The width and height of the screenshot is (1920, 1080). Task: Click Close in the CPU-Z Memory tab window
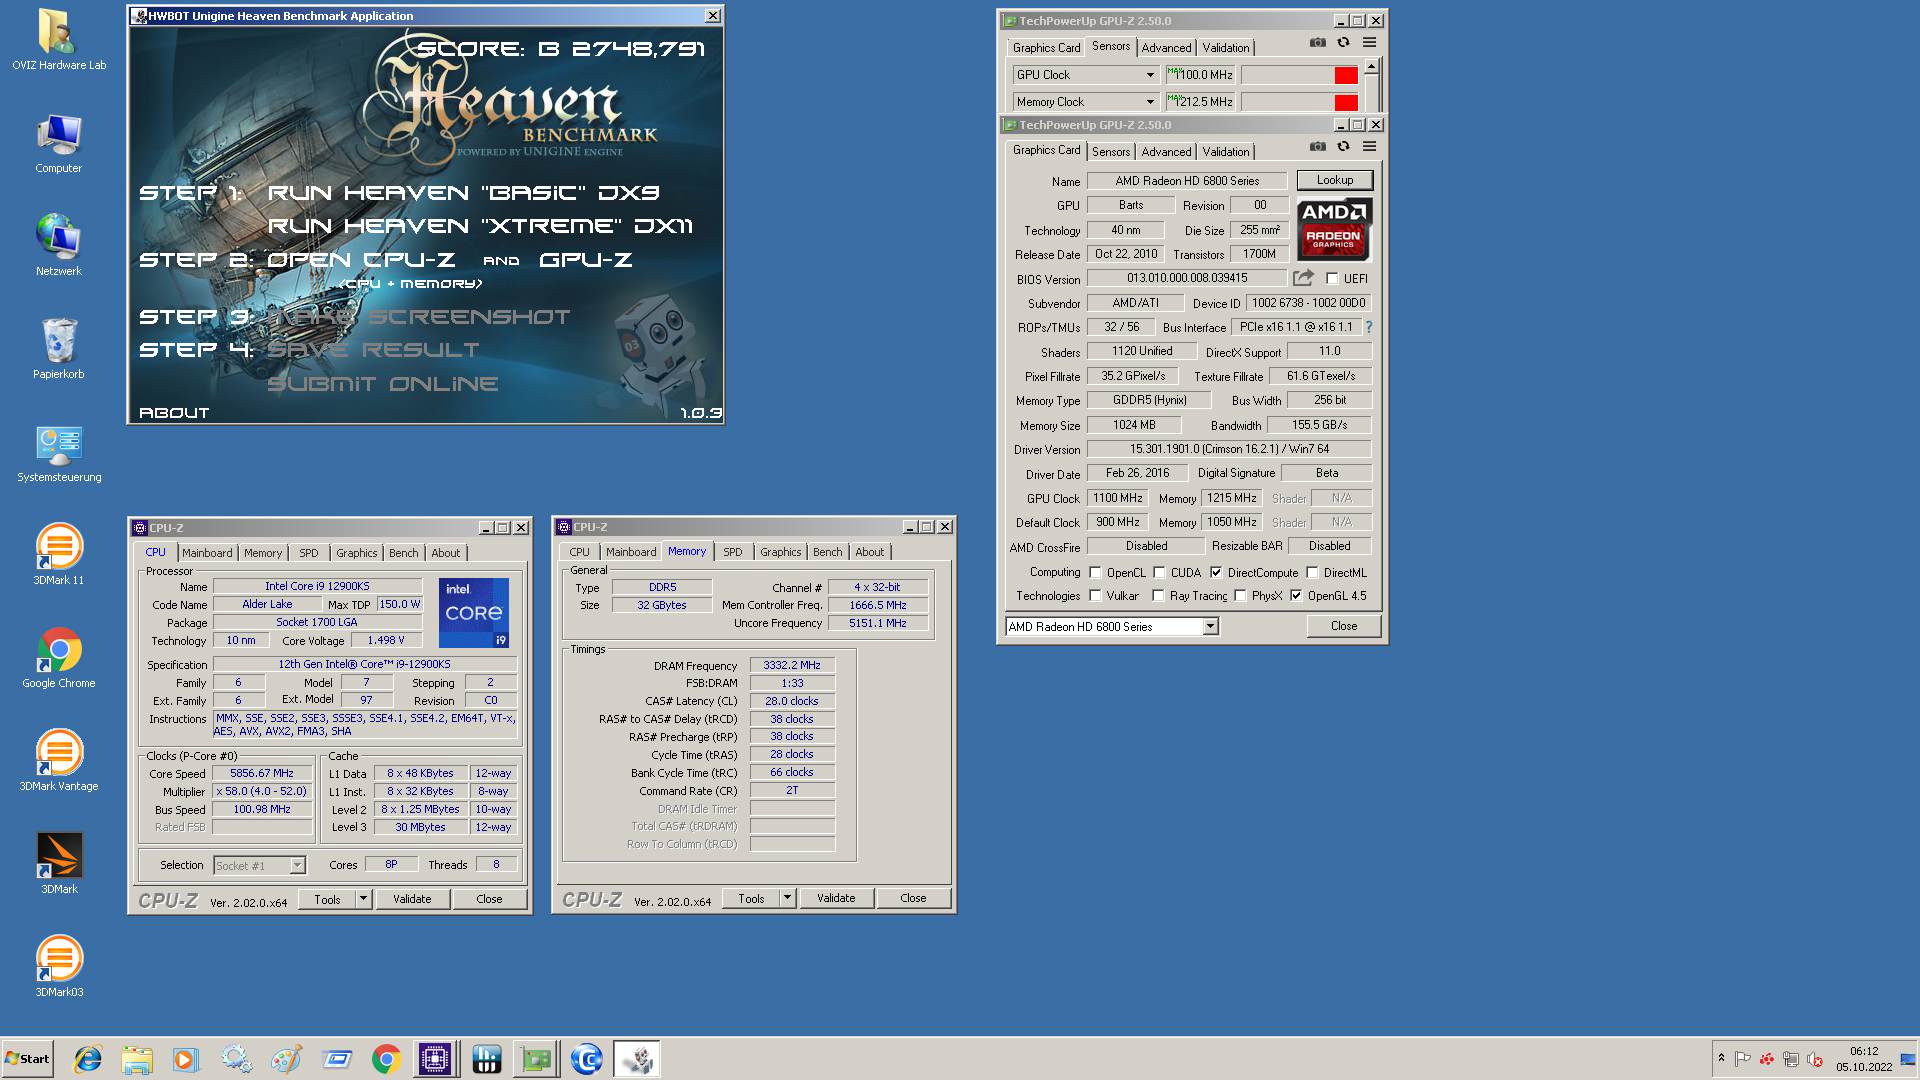[913, 898]
